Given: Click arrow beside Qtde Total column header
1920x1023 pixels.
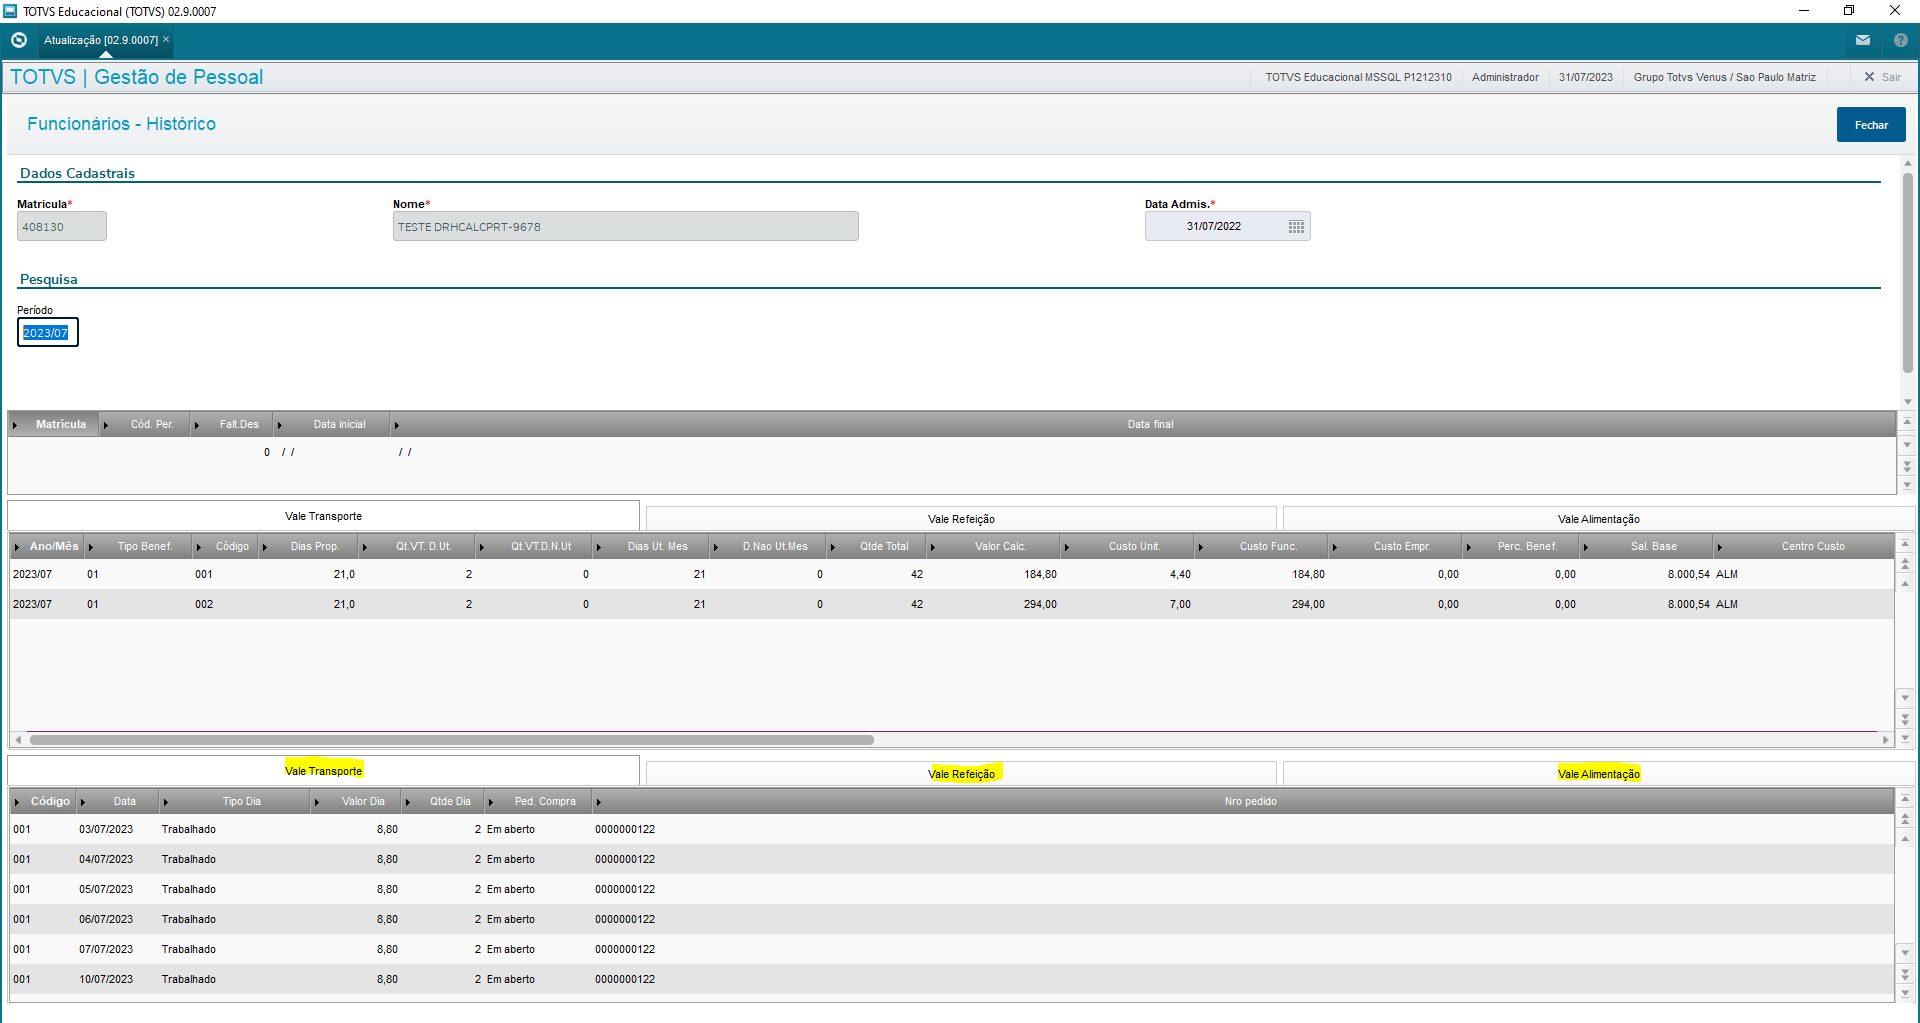Looking at the screenshot, I should tap(833, 547).
